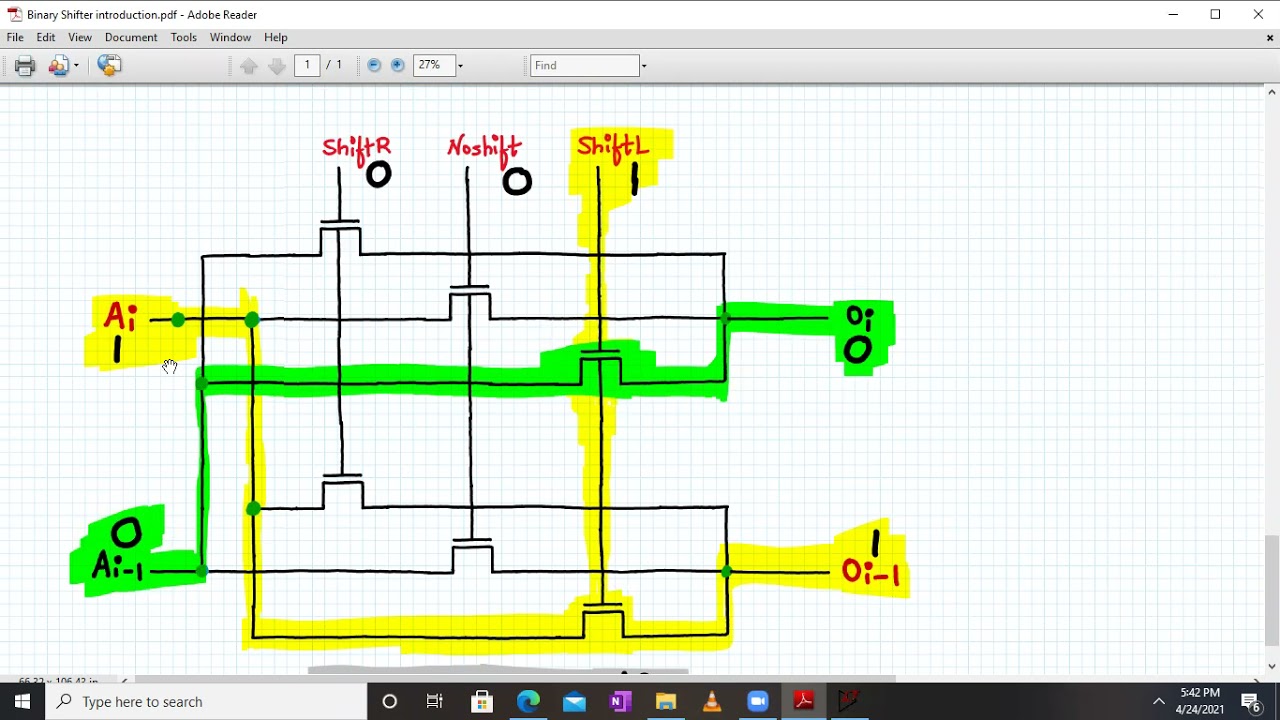Viewport: 1280px width, 720px height.
Task: Open the Collaborate icon's dropdown arrow
Action: (x=76, y=66)
